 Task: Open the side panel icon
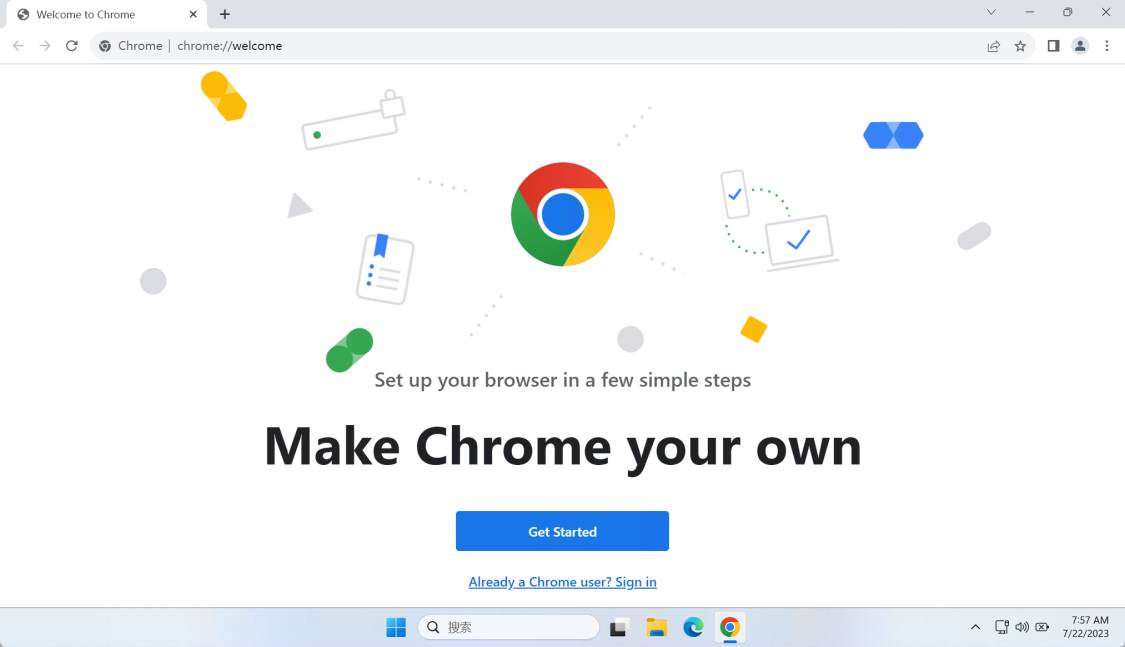point(1053,46)
